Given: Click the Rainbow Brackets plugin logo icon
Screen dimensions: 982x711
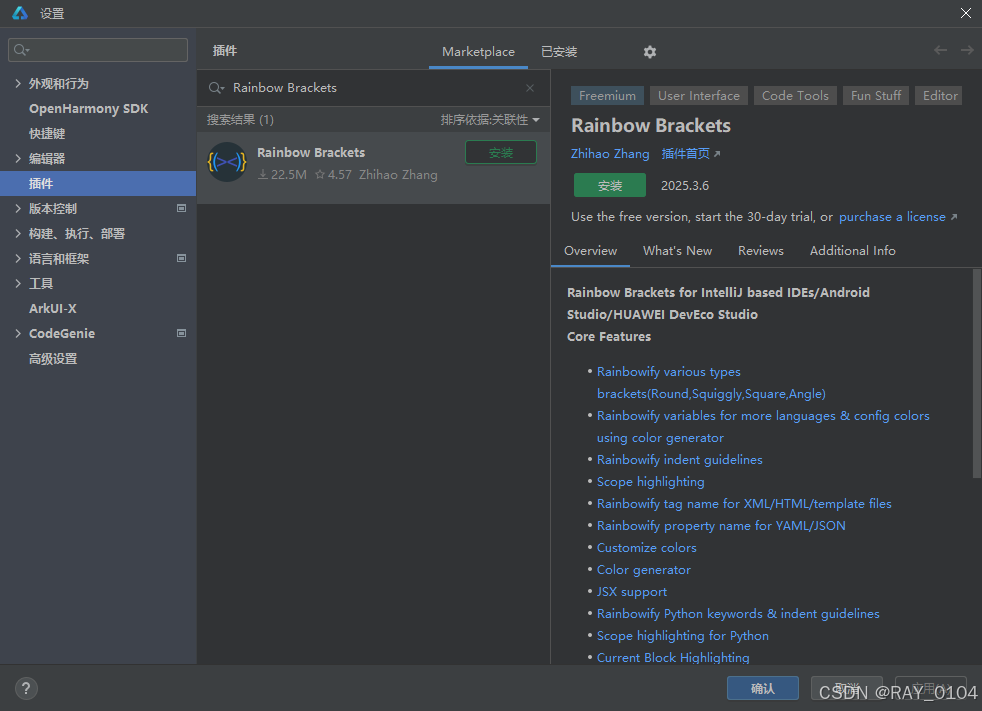Looking at the screenshot, I should pos(227,162).
